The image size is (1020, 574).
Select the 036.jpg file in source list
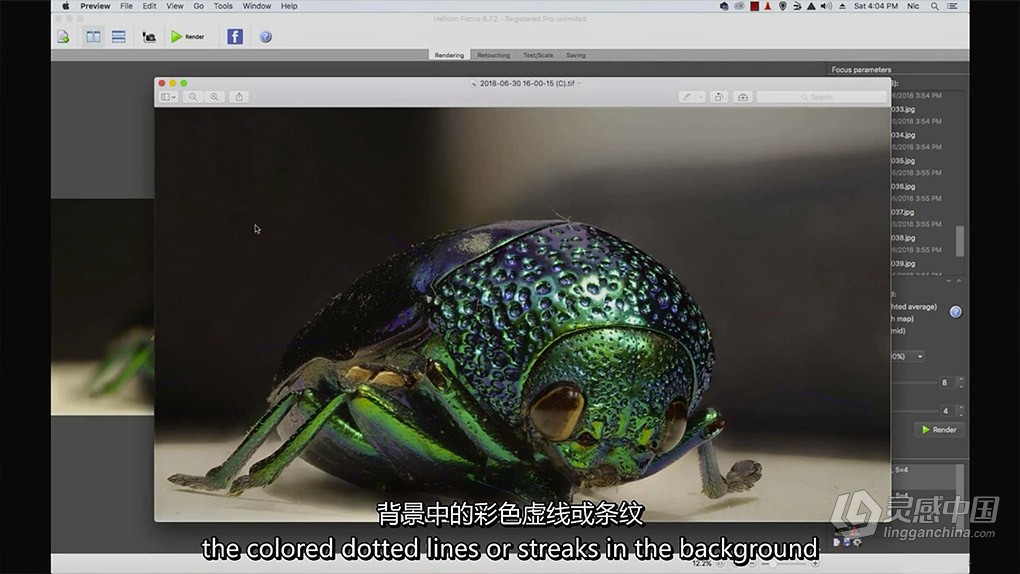(x=903, y=187)
